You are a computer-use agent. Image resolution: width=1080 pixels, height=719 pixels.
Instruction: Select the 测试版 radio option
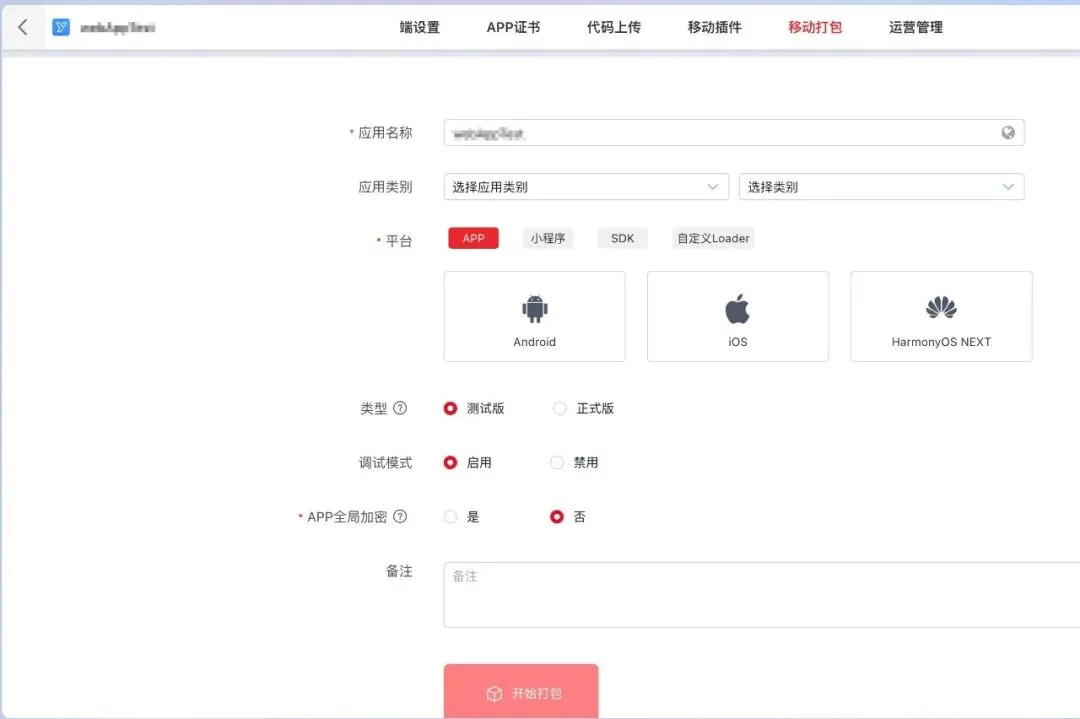(x=450, y=408)
